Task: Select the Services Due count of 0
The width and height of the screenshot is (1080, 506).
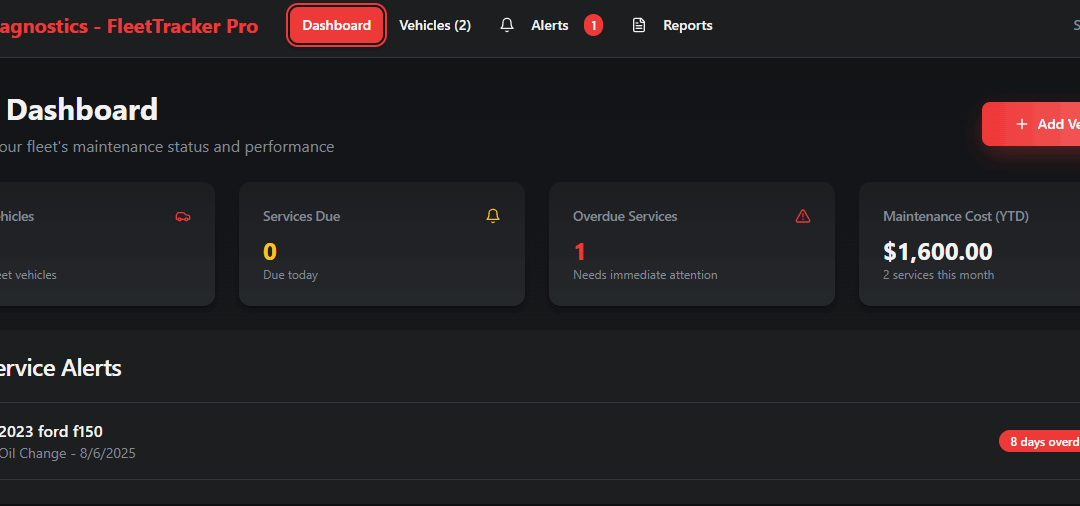Action: [270, 252]
